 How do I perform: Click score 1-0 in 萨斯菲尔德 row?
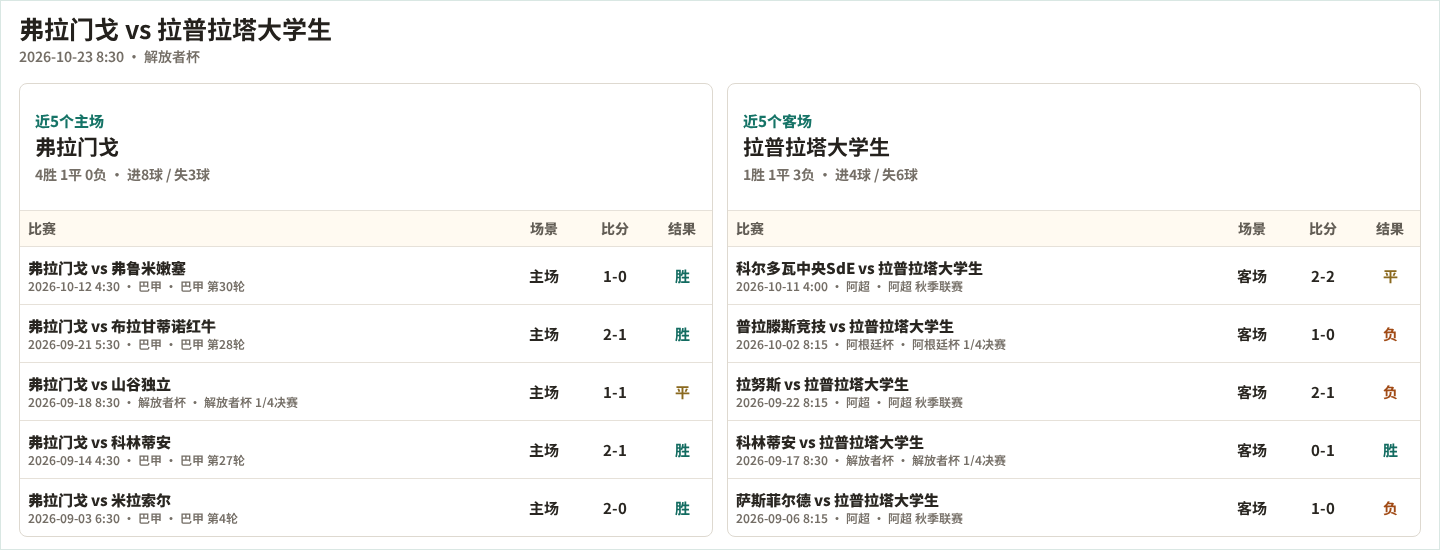click(1323, 509)
